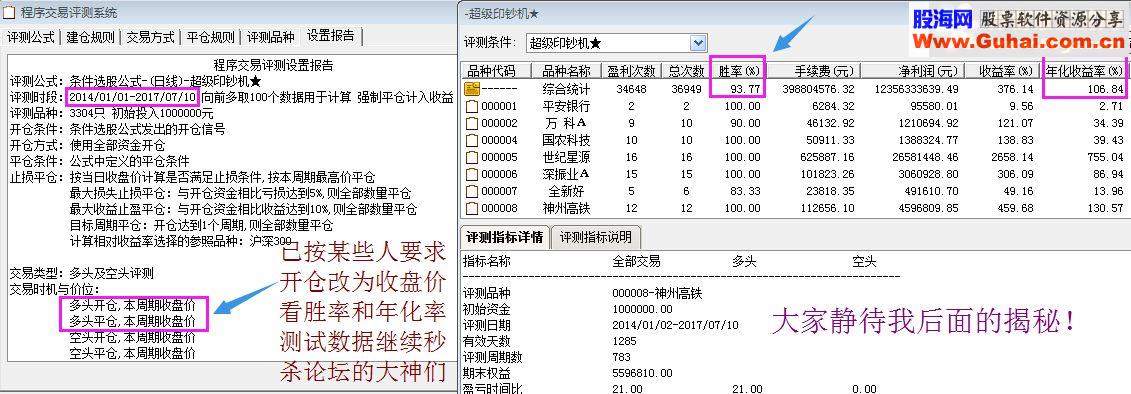Viewport: 1131px width, 394px height.
Task: Go to the 平仓规则 tab
Action: click(210, 37)
